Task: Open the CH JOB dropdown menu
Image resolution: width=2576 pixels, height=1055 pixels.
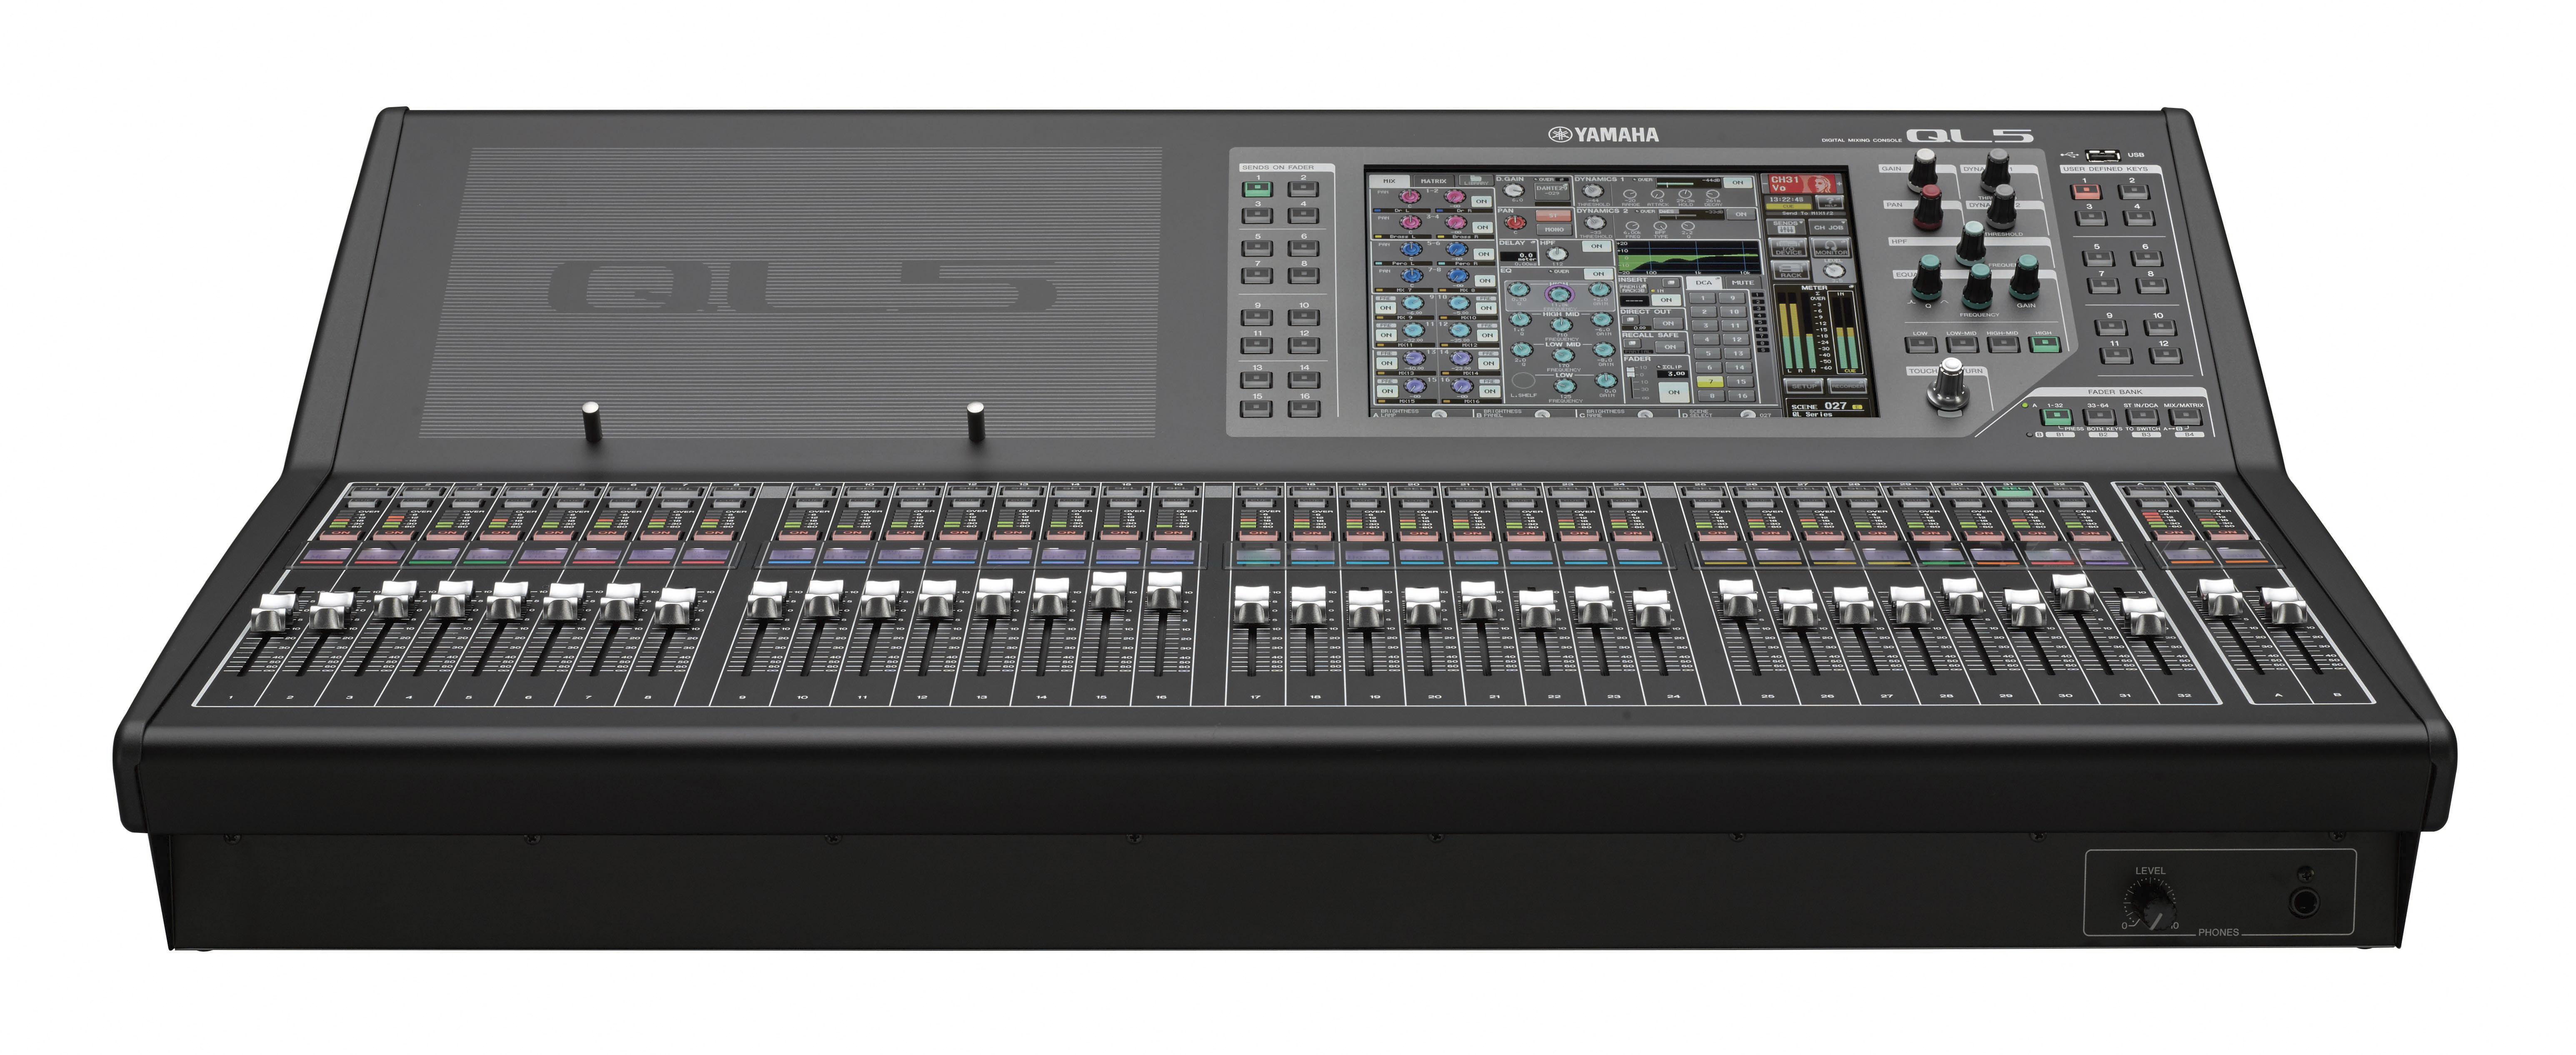Action: pos(1829,227)
